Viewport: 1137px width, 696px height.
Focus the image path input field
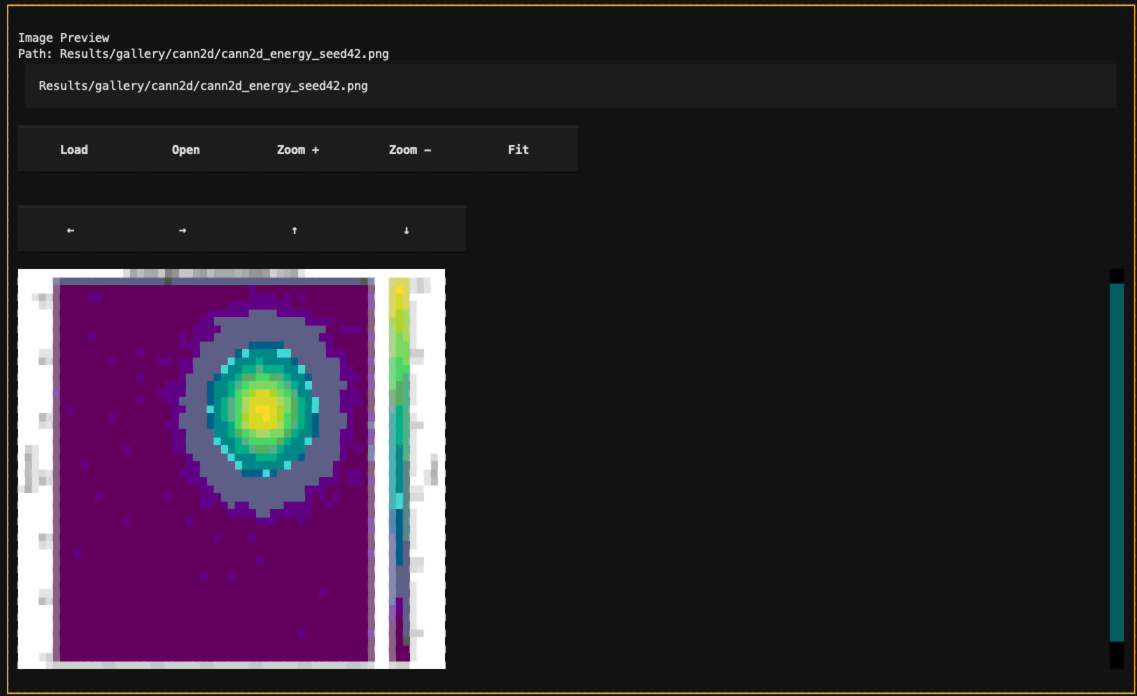[x=570, y=86]
